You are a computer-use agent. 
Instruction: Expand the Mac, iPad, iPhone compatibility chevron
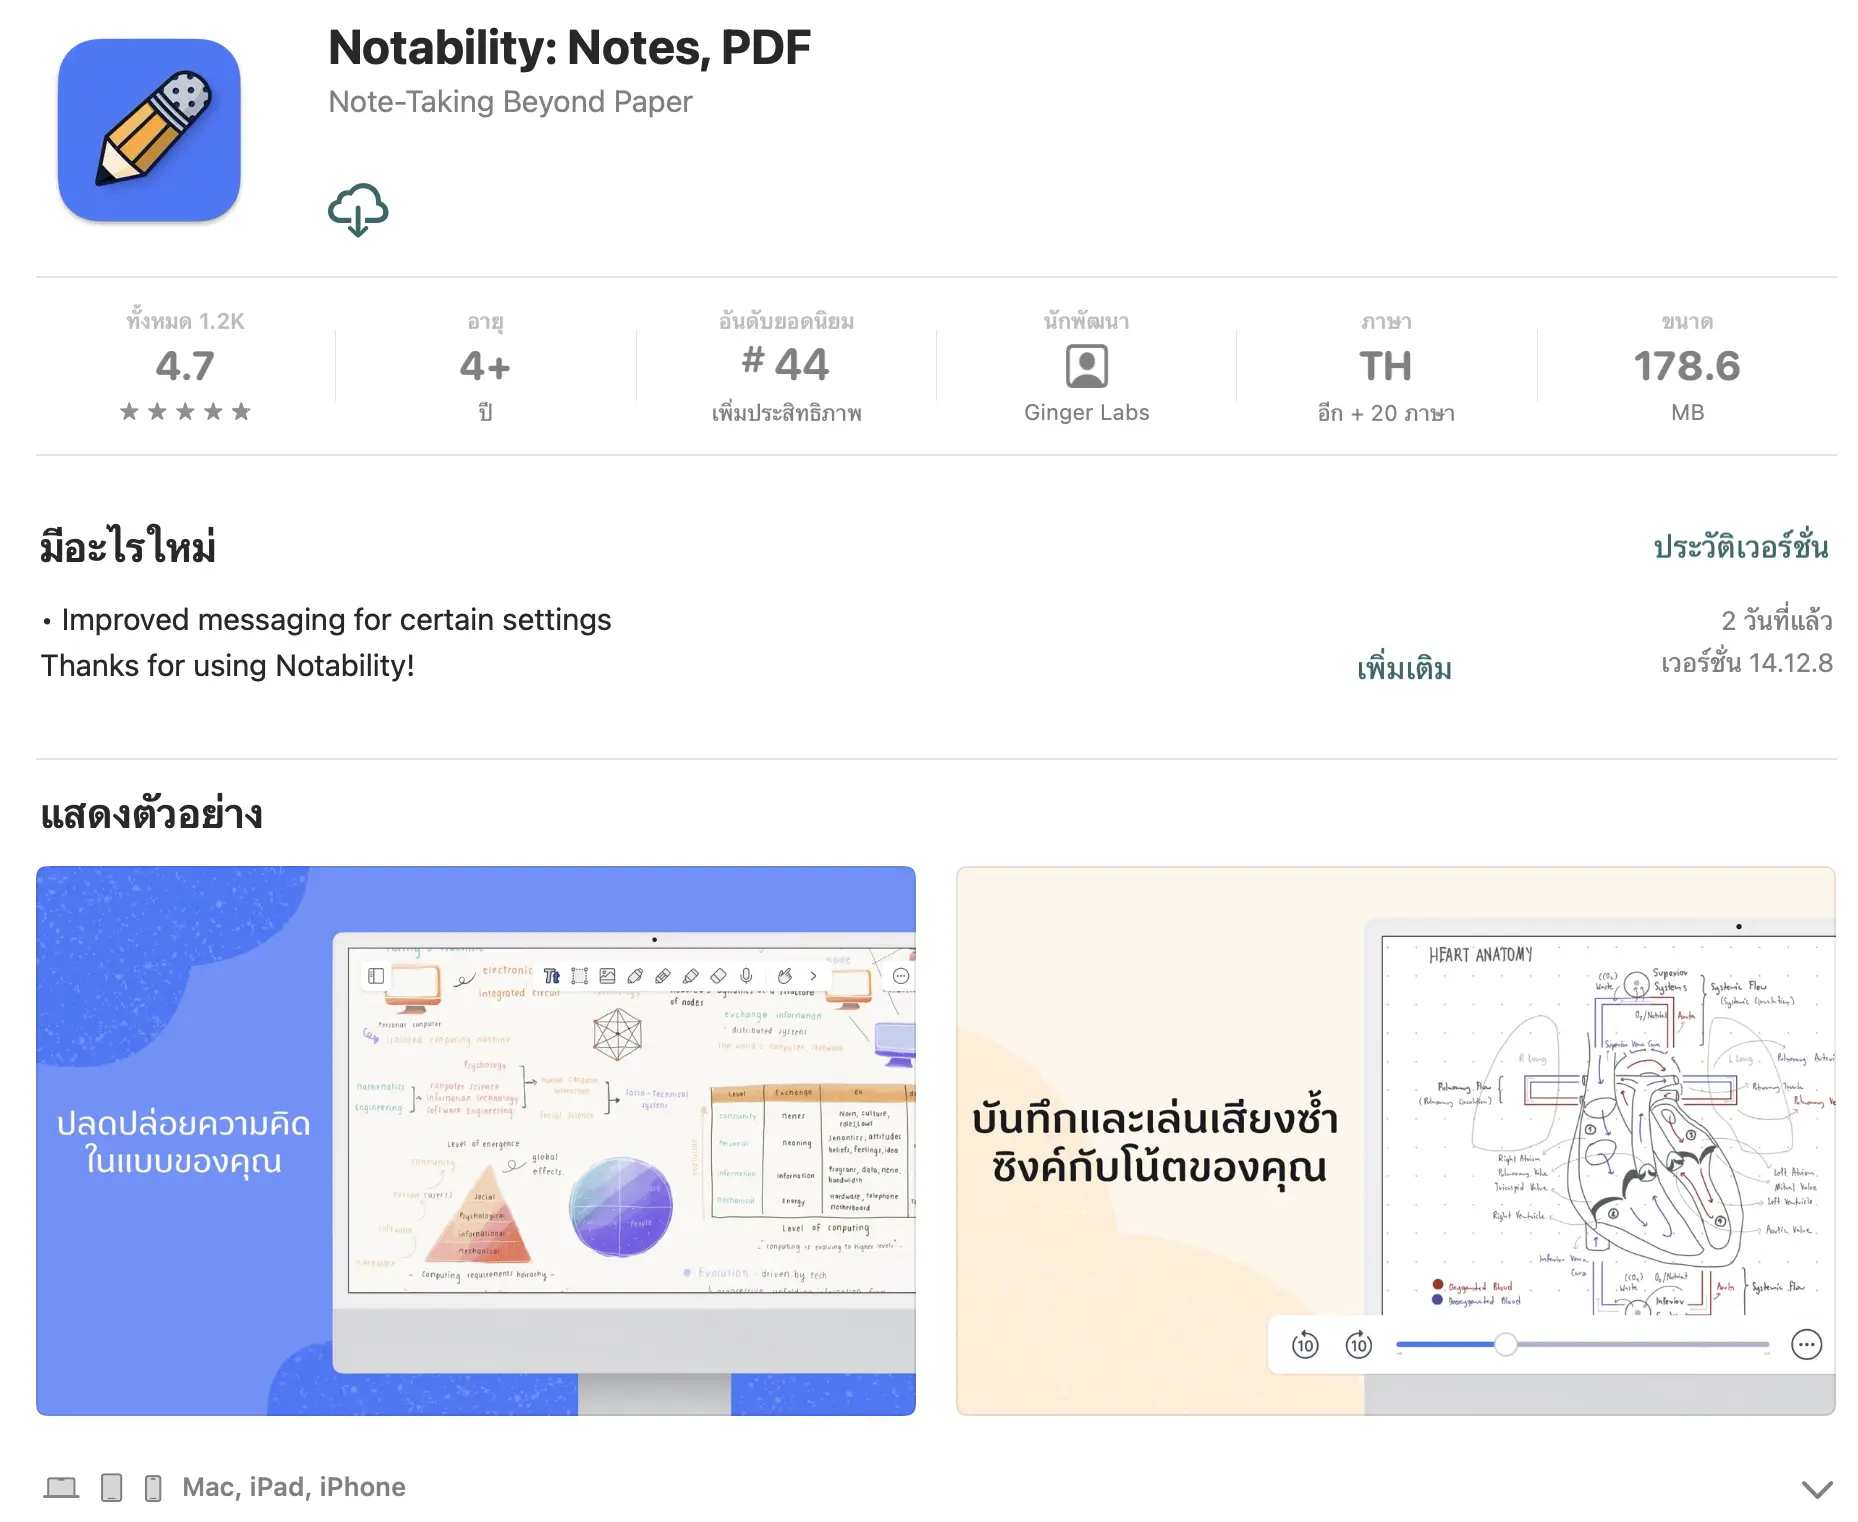(1816, 1489)
